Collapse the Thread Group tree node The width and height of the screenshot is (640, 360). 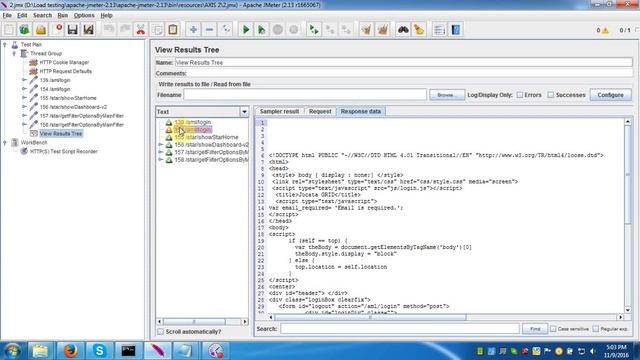coord(14,53)
